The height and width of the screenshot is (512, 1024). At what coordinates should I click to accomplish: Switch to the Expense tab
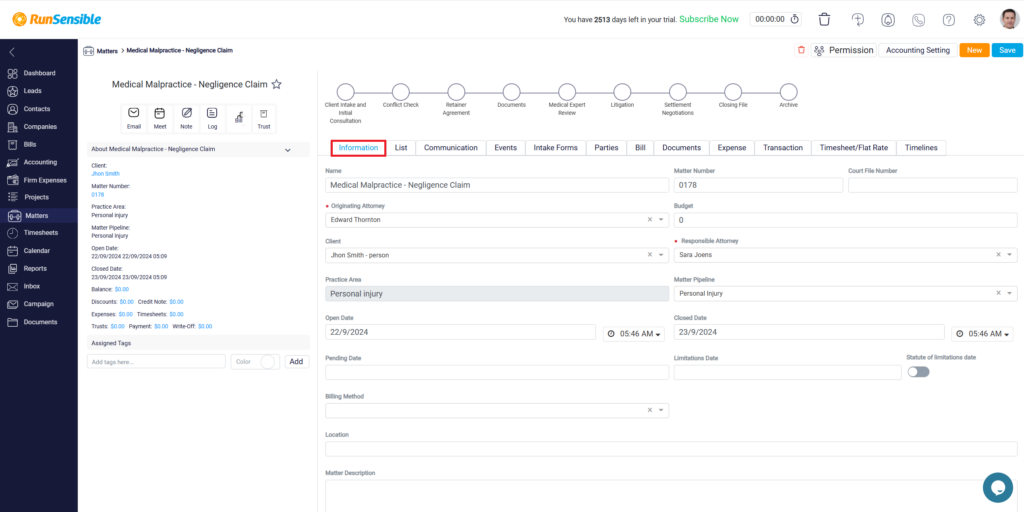coord(731,148)
